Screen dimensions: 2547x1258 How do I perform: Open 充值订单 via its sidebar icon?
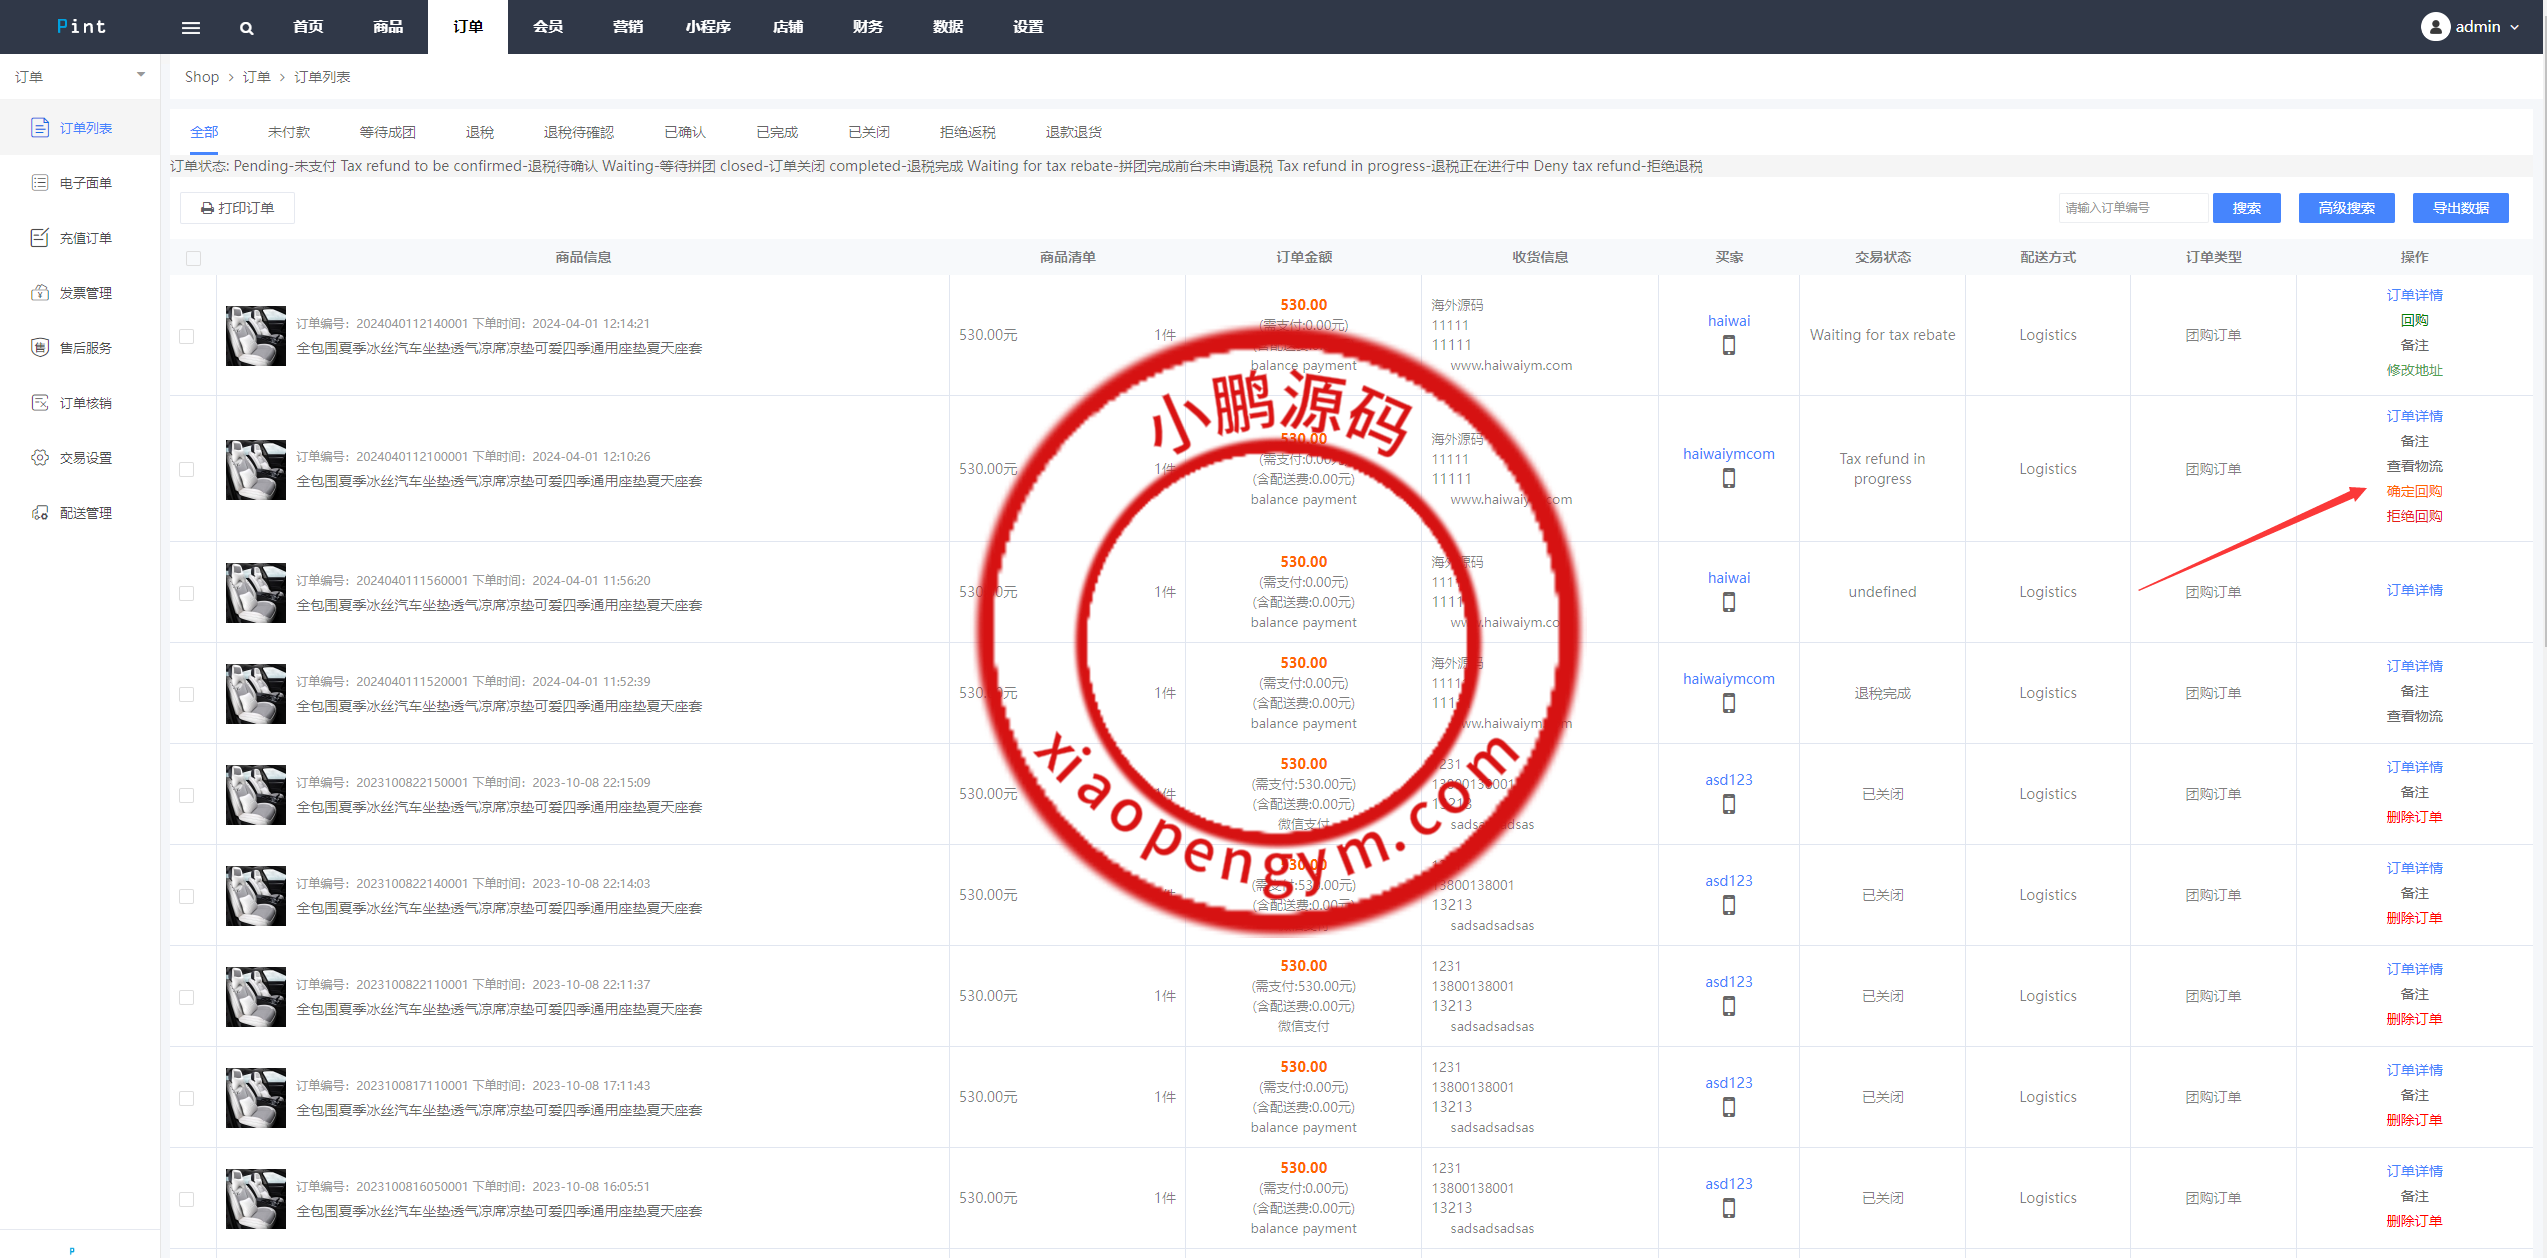tap(40, 237)
